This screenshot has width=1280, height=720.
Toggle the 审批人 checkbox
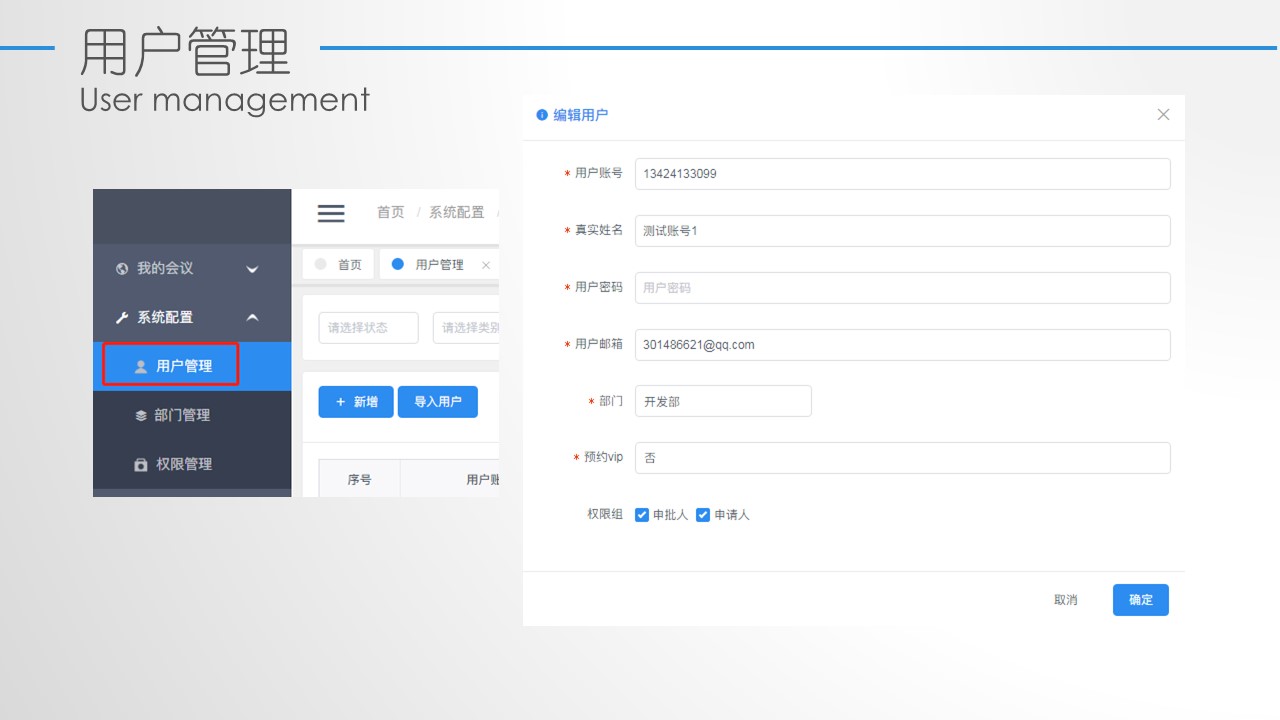coord(642,515)
